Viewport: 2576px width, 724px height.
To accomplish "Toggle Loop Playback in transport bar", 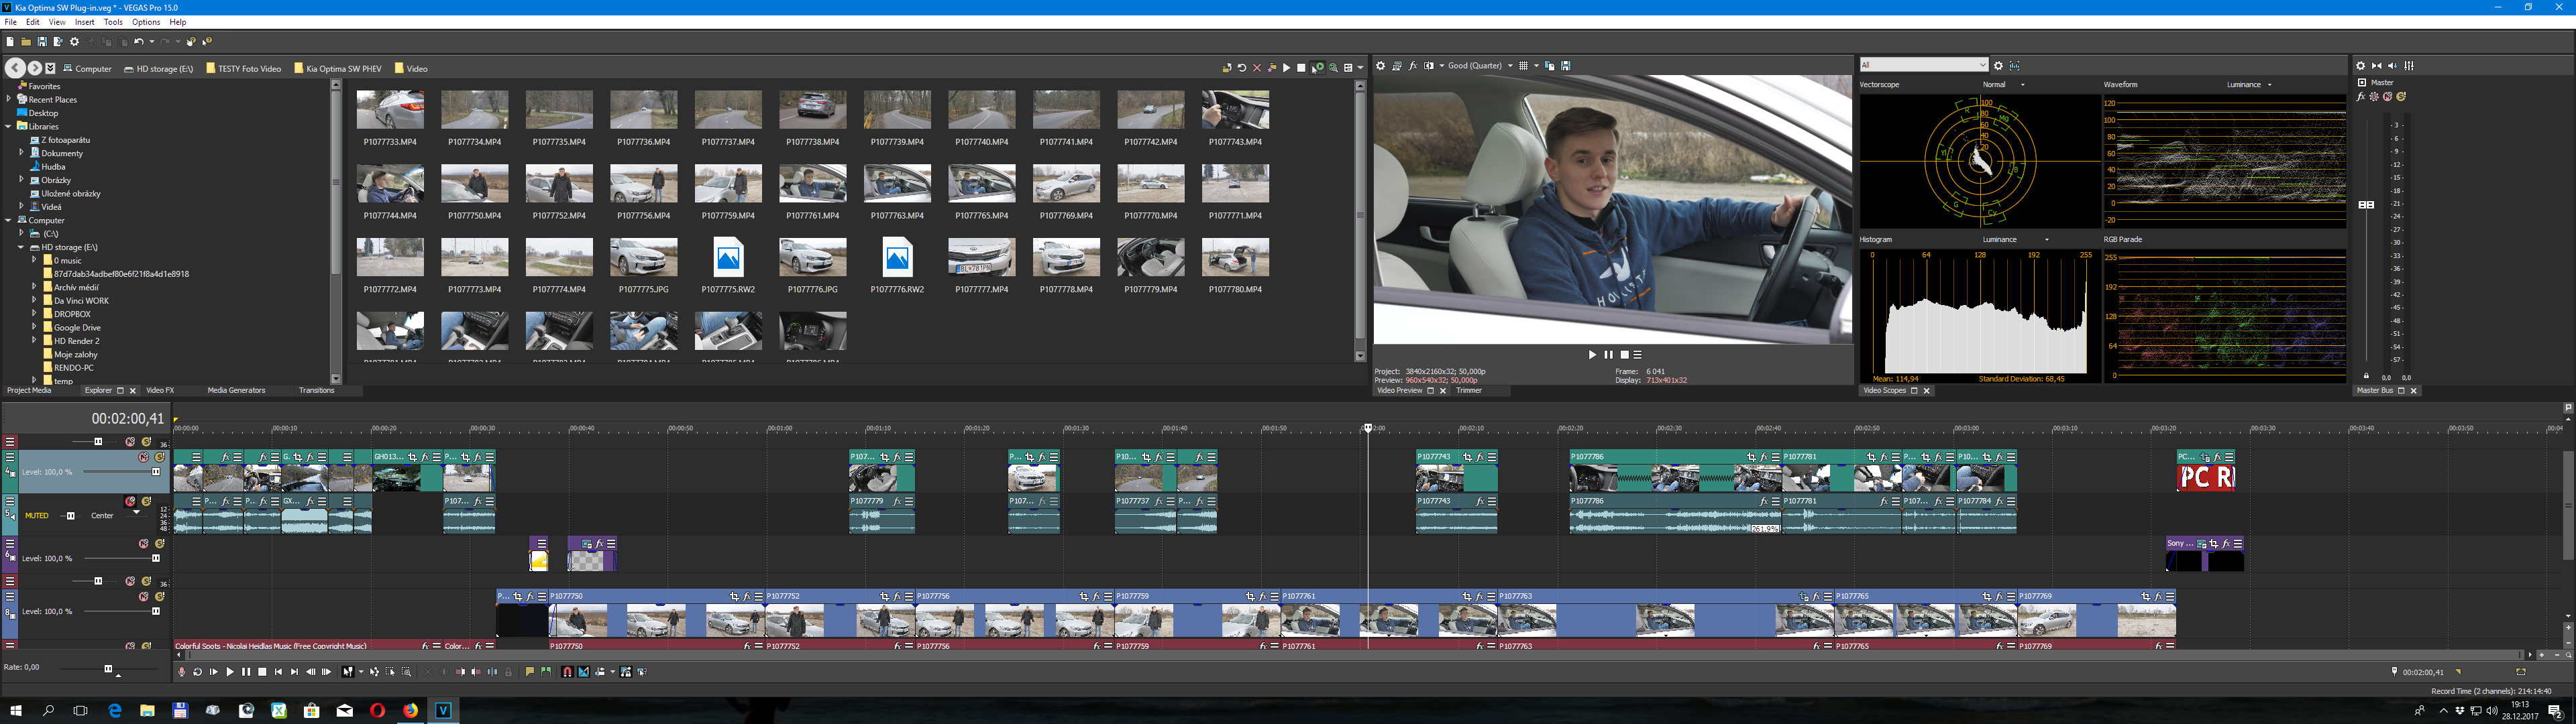I will pyautogui.click(x=198, y=672).
